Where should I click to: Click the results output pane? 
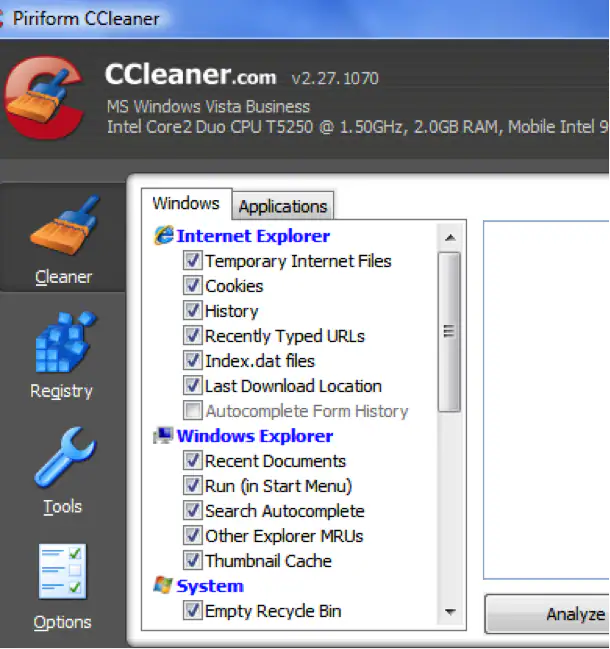pos(547,400)
